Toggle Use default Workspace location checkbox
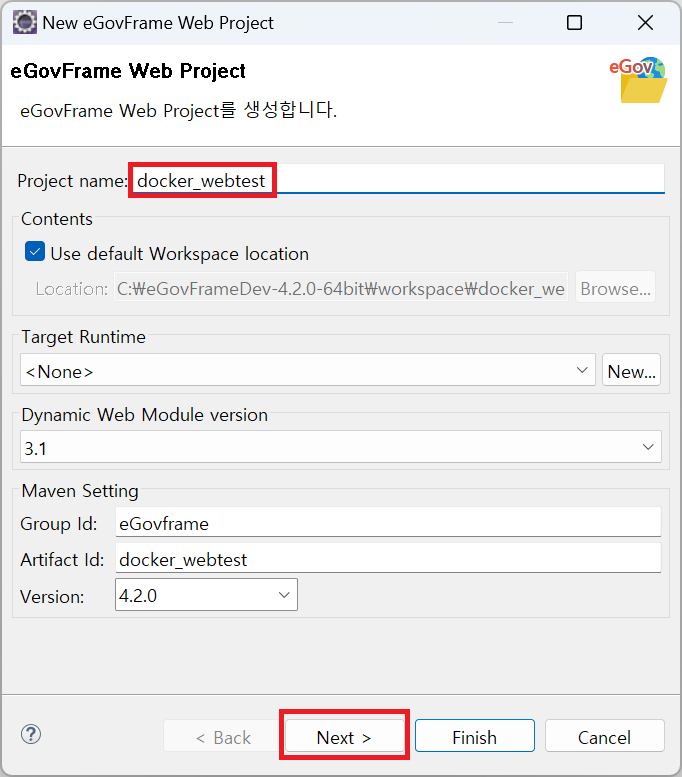 (x=35, y=253)
